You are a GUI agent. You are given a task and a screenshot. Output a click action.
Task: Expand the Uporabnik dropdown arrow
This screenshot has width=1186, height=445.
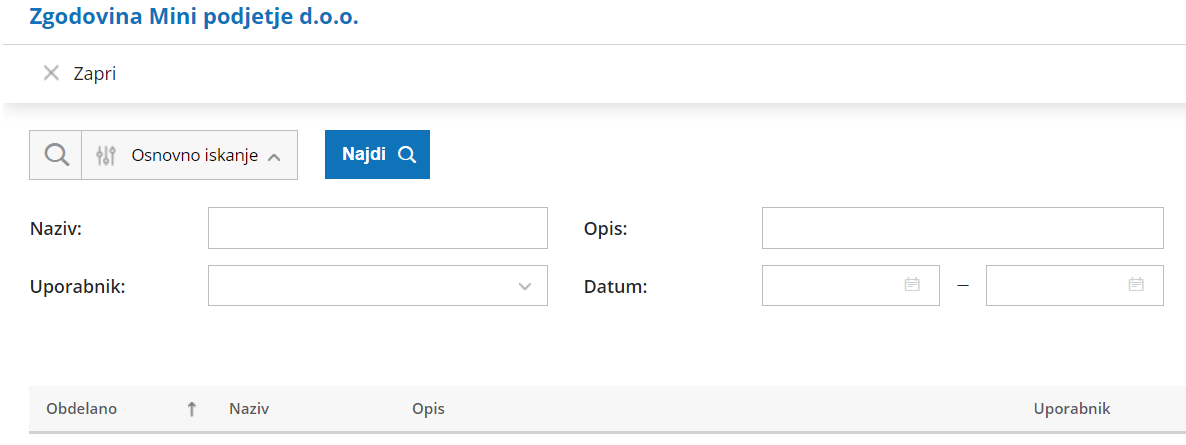pos(526,286)
